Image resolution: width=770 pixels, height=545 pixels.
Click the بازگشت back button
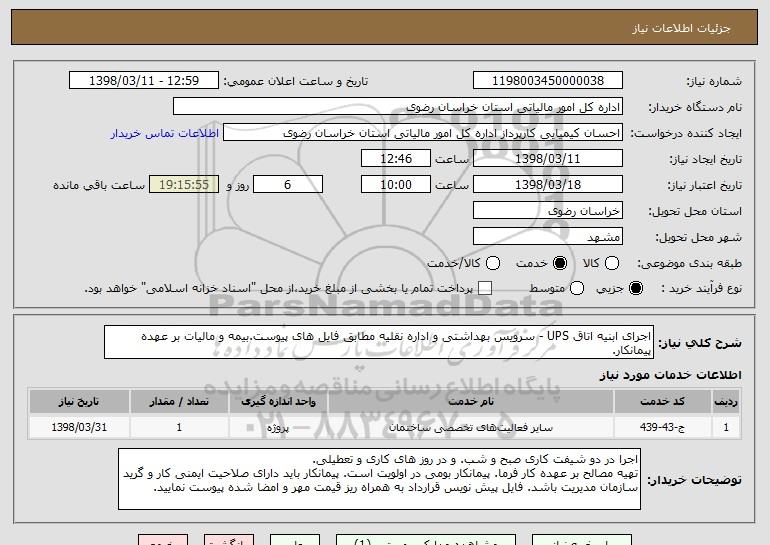(x=229, y=540)
